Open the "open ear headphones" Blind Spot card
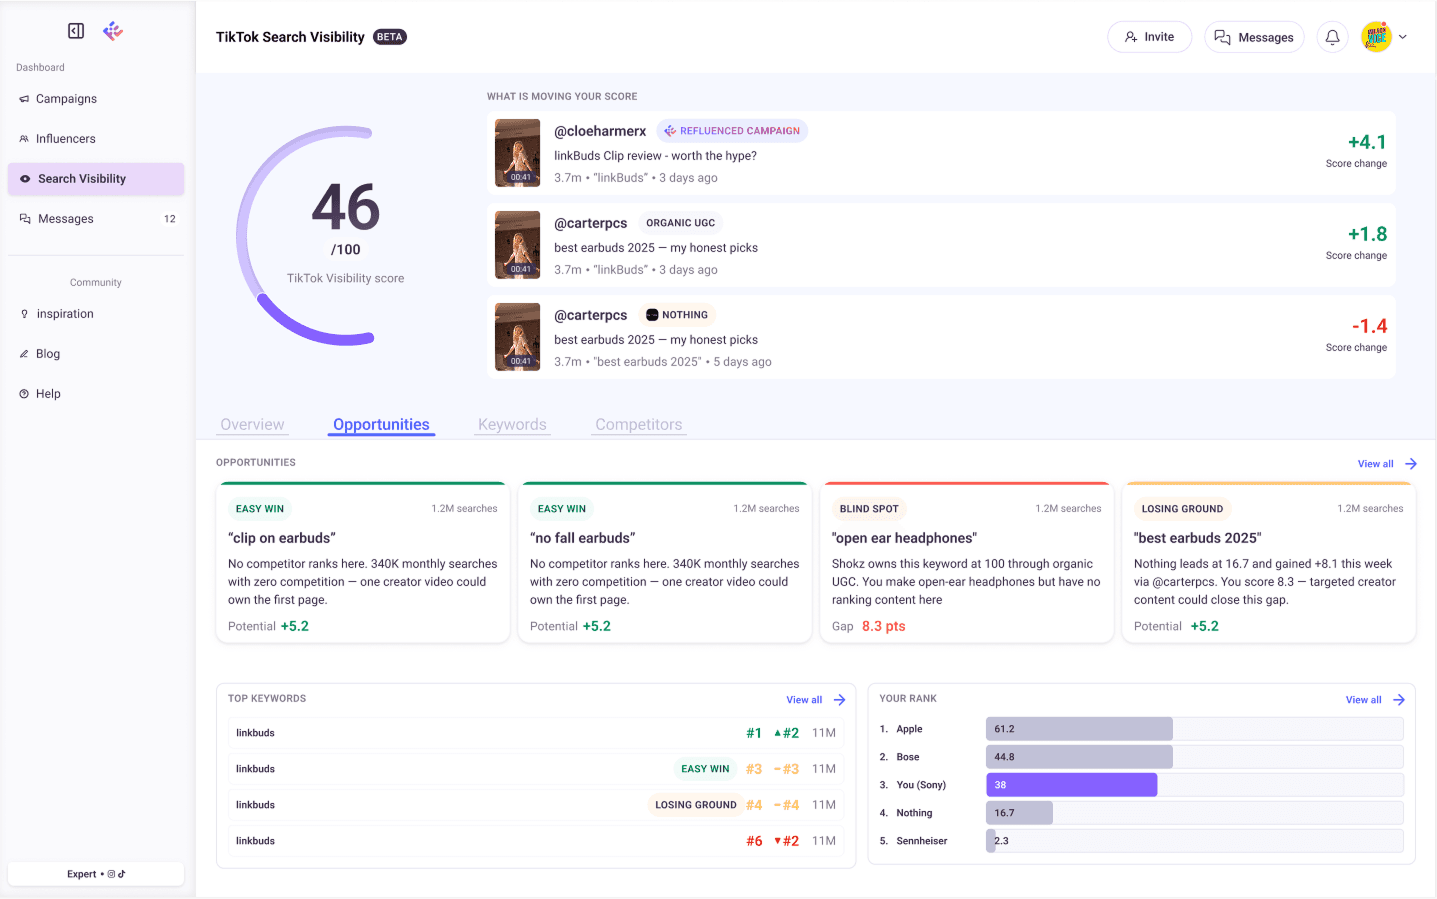Image resolution: width=1437 pixels, height=899 pixels. tap(967, 563)
